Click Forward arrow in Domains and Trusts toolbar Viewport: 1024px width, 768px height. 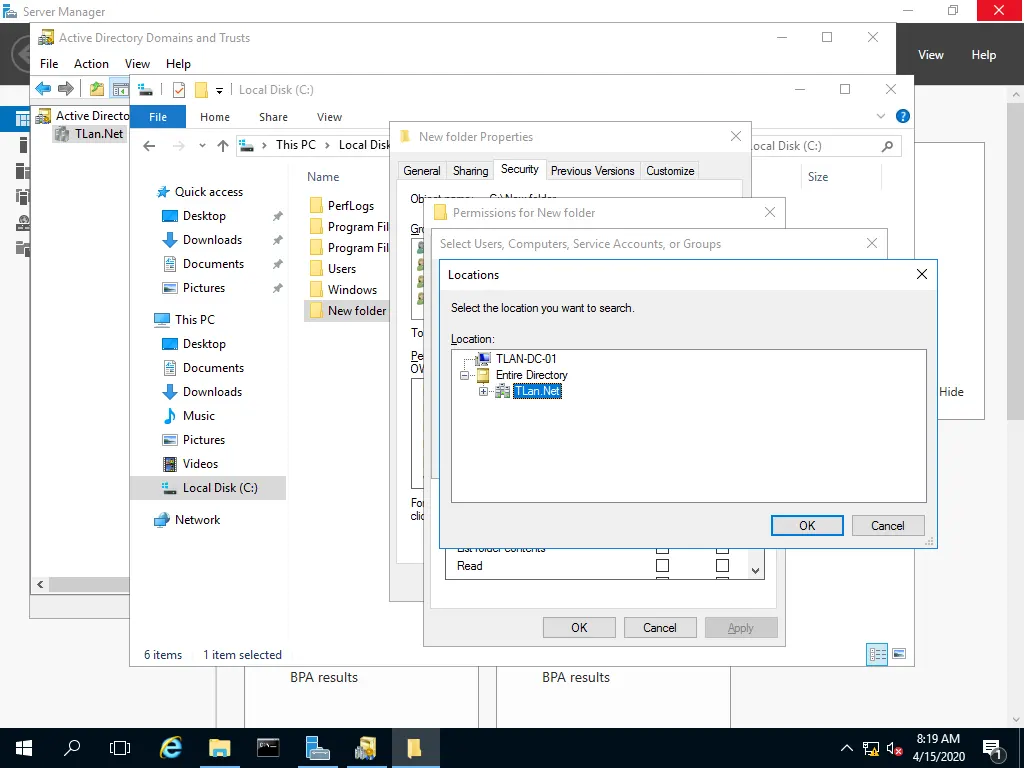[65, 88]
